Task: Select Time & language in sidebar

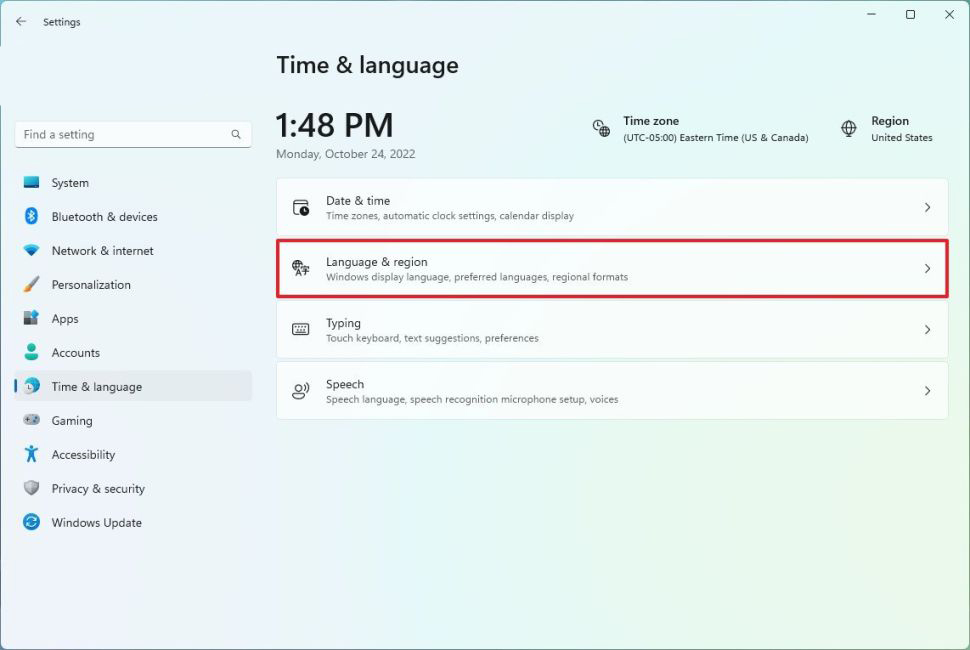Action: (97, 387)
